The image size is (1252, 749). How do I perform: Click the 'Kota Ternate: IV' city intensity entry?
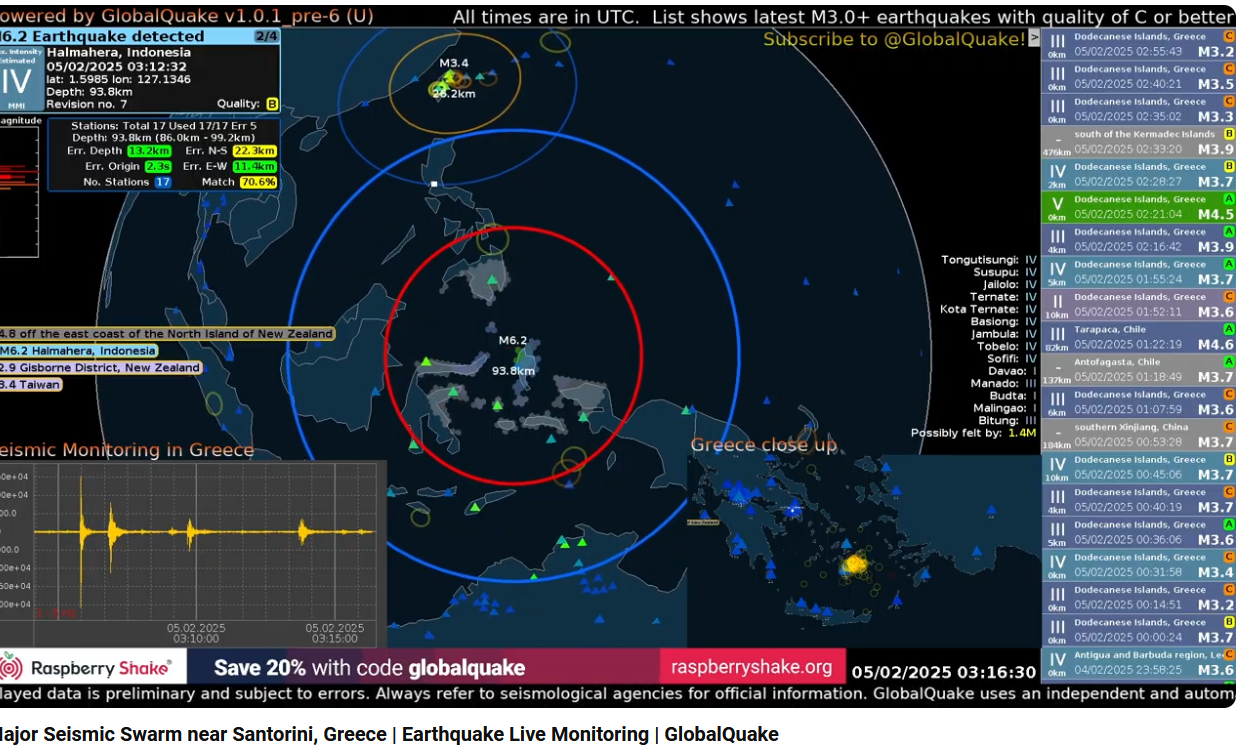coord(988,310)
